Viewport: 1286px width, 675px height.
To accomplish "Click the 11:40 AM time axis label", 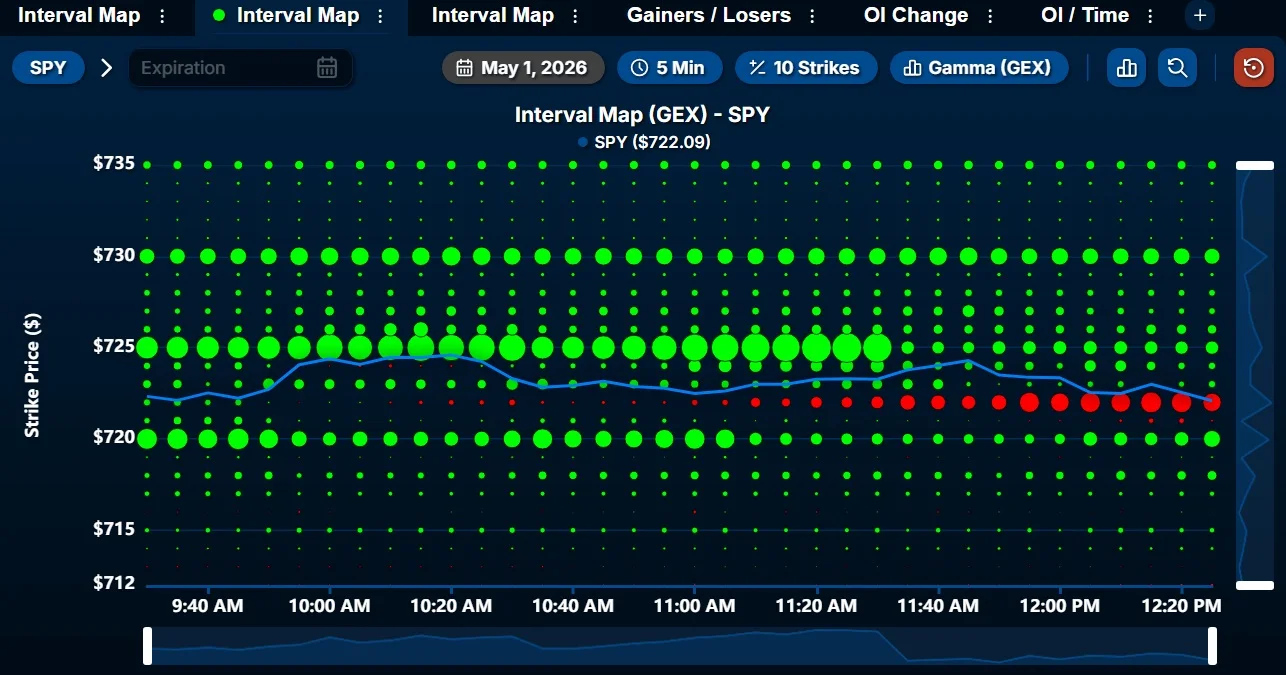I will point(938,606).
